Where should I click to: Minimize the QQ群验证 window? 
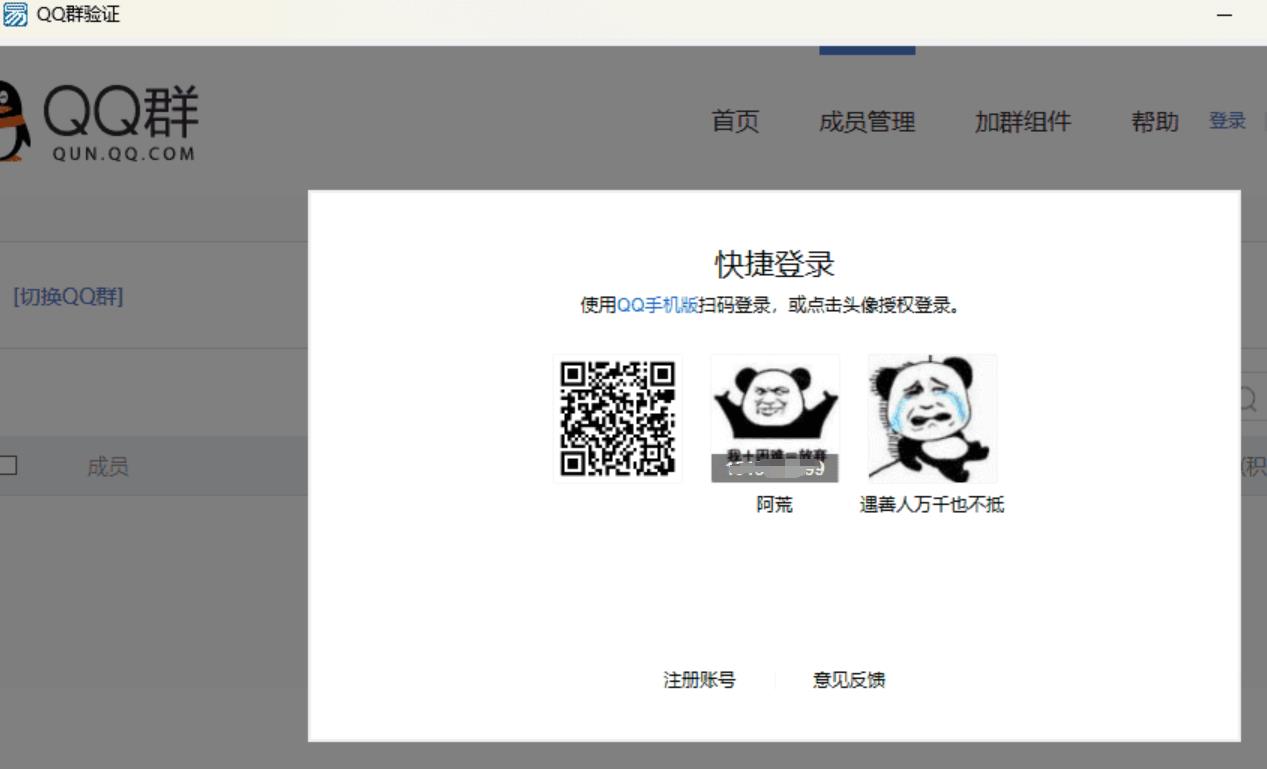1224,16
